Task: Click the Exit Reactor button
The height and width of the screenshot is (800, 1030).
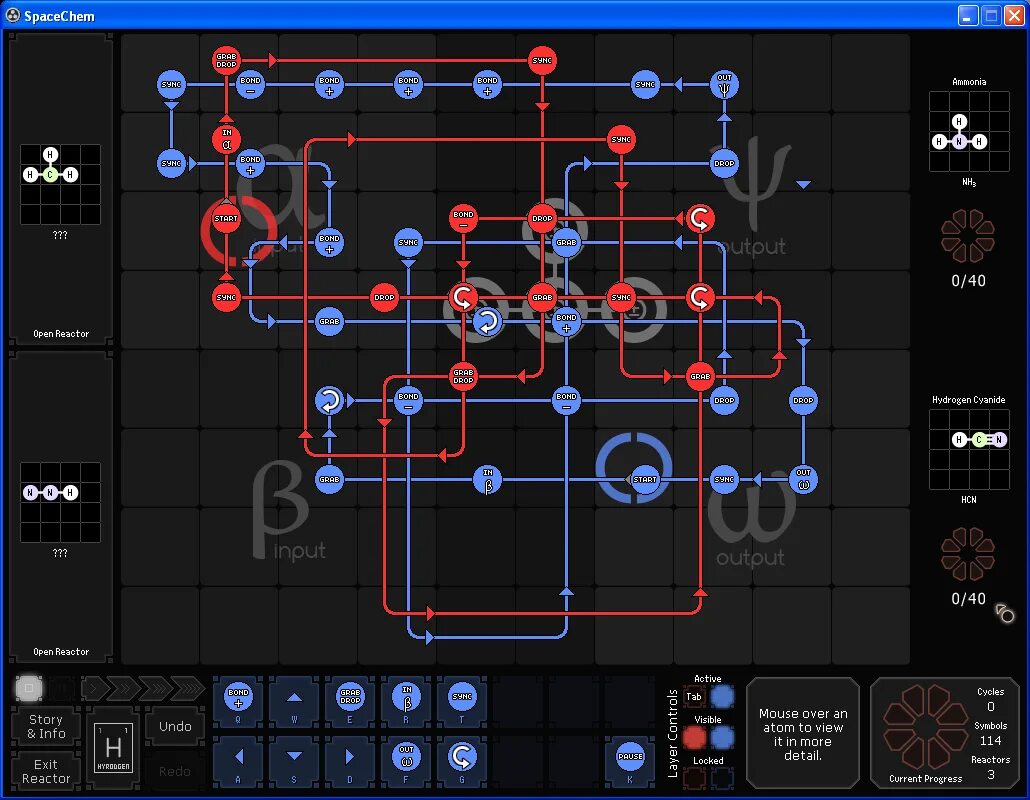Action: (46, 771)
